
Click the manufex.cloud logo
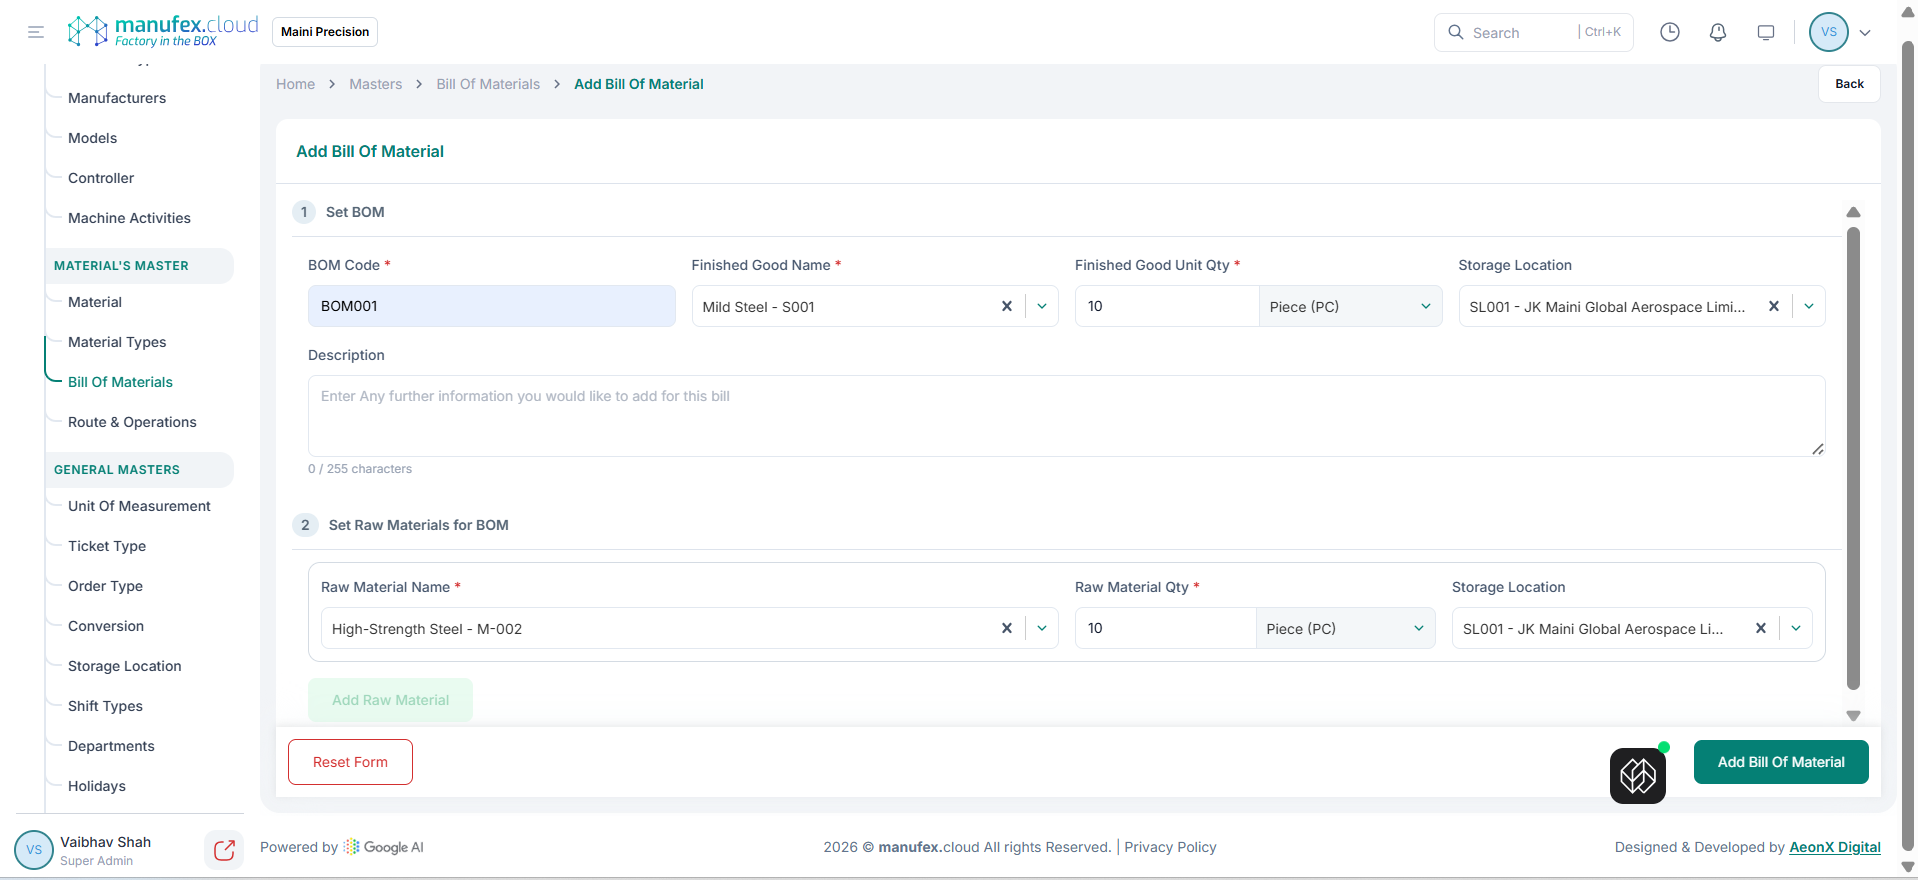click(x=162, y=31)
